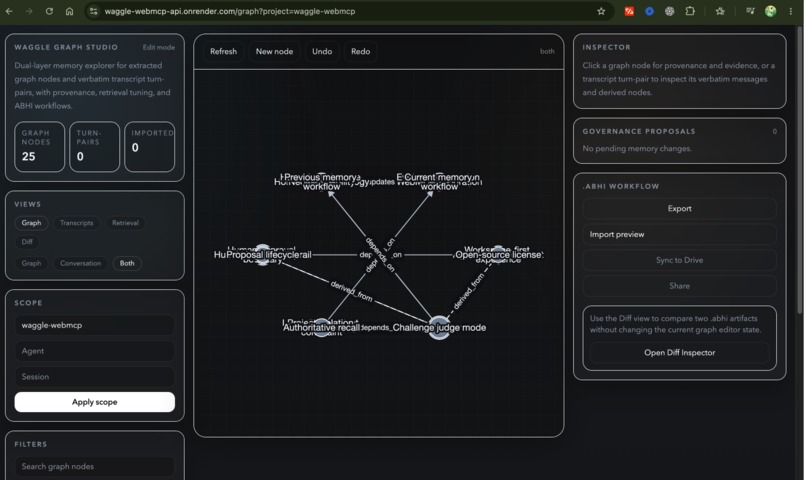Click the Imported 0 stat card
This screenshot has width=806, height=480.
(x=150, y=147)
